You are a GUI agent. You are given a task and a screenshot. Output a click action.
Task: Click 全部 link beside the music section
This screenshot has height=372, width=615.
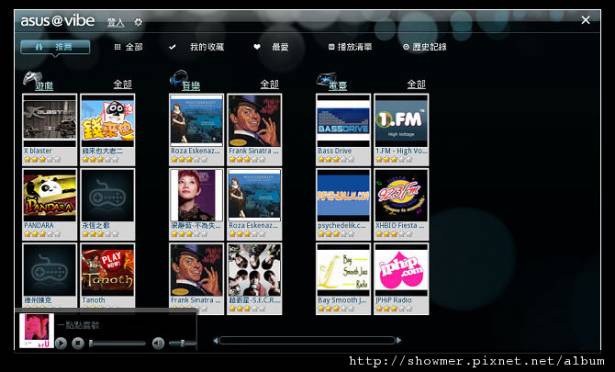tap(269, 84)
